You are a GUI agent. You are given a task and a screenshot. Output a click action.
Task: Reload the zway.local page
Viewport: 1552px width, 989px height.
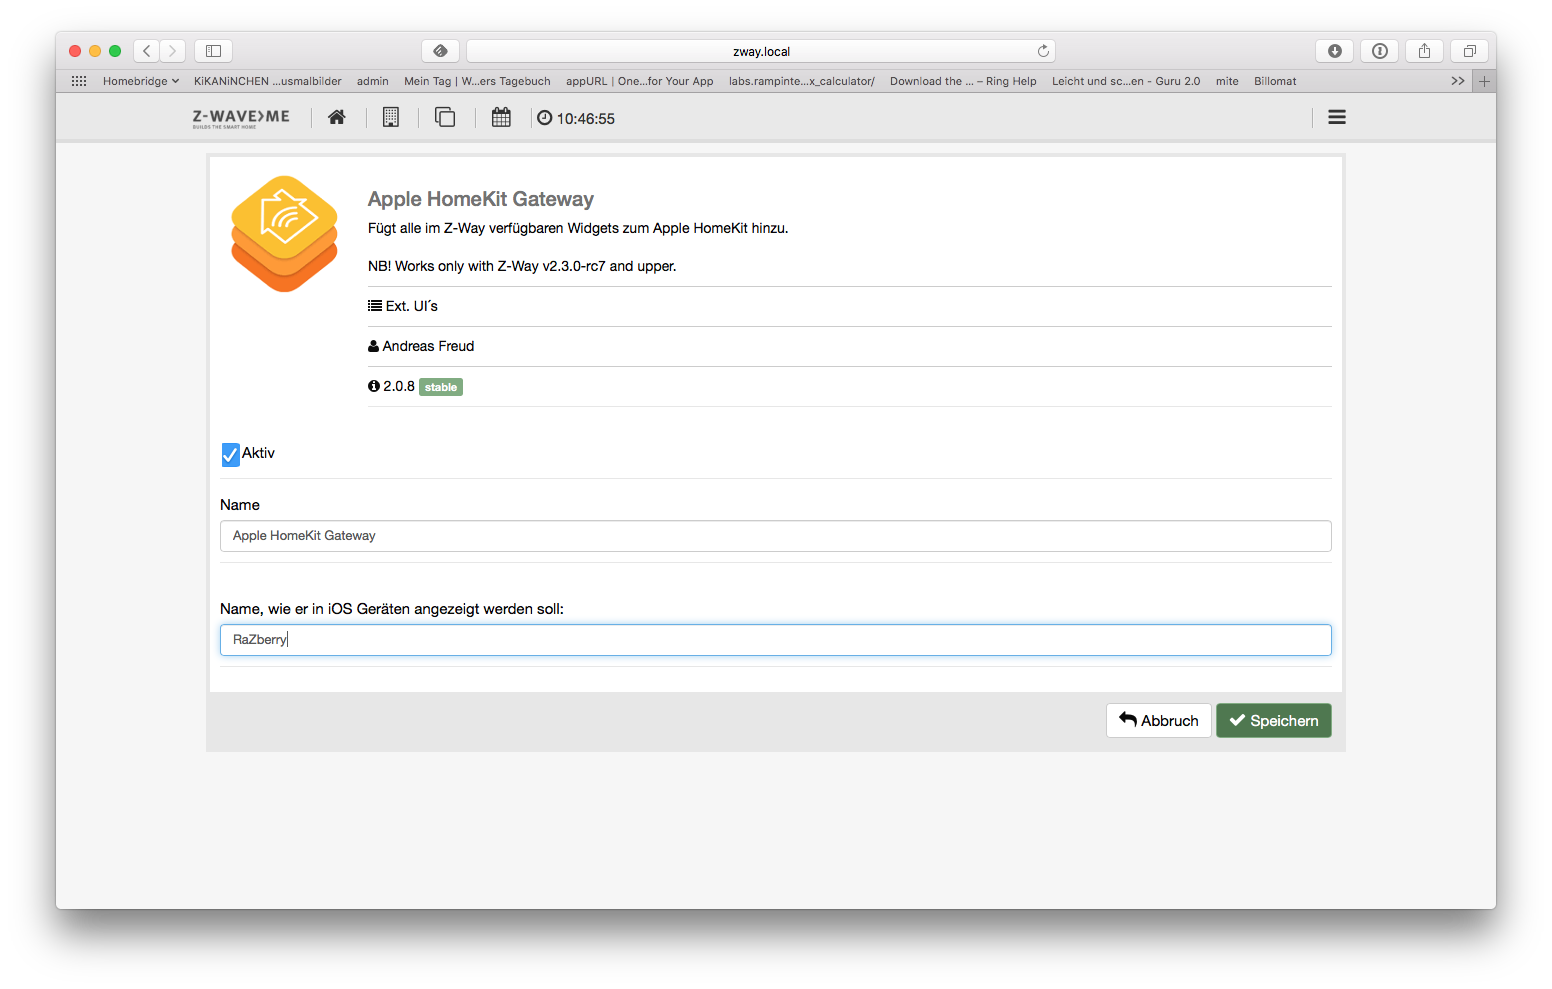point(1043,51)
